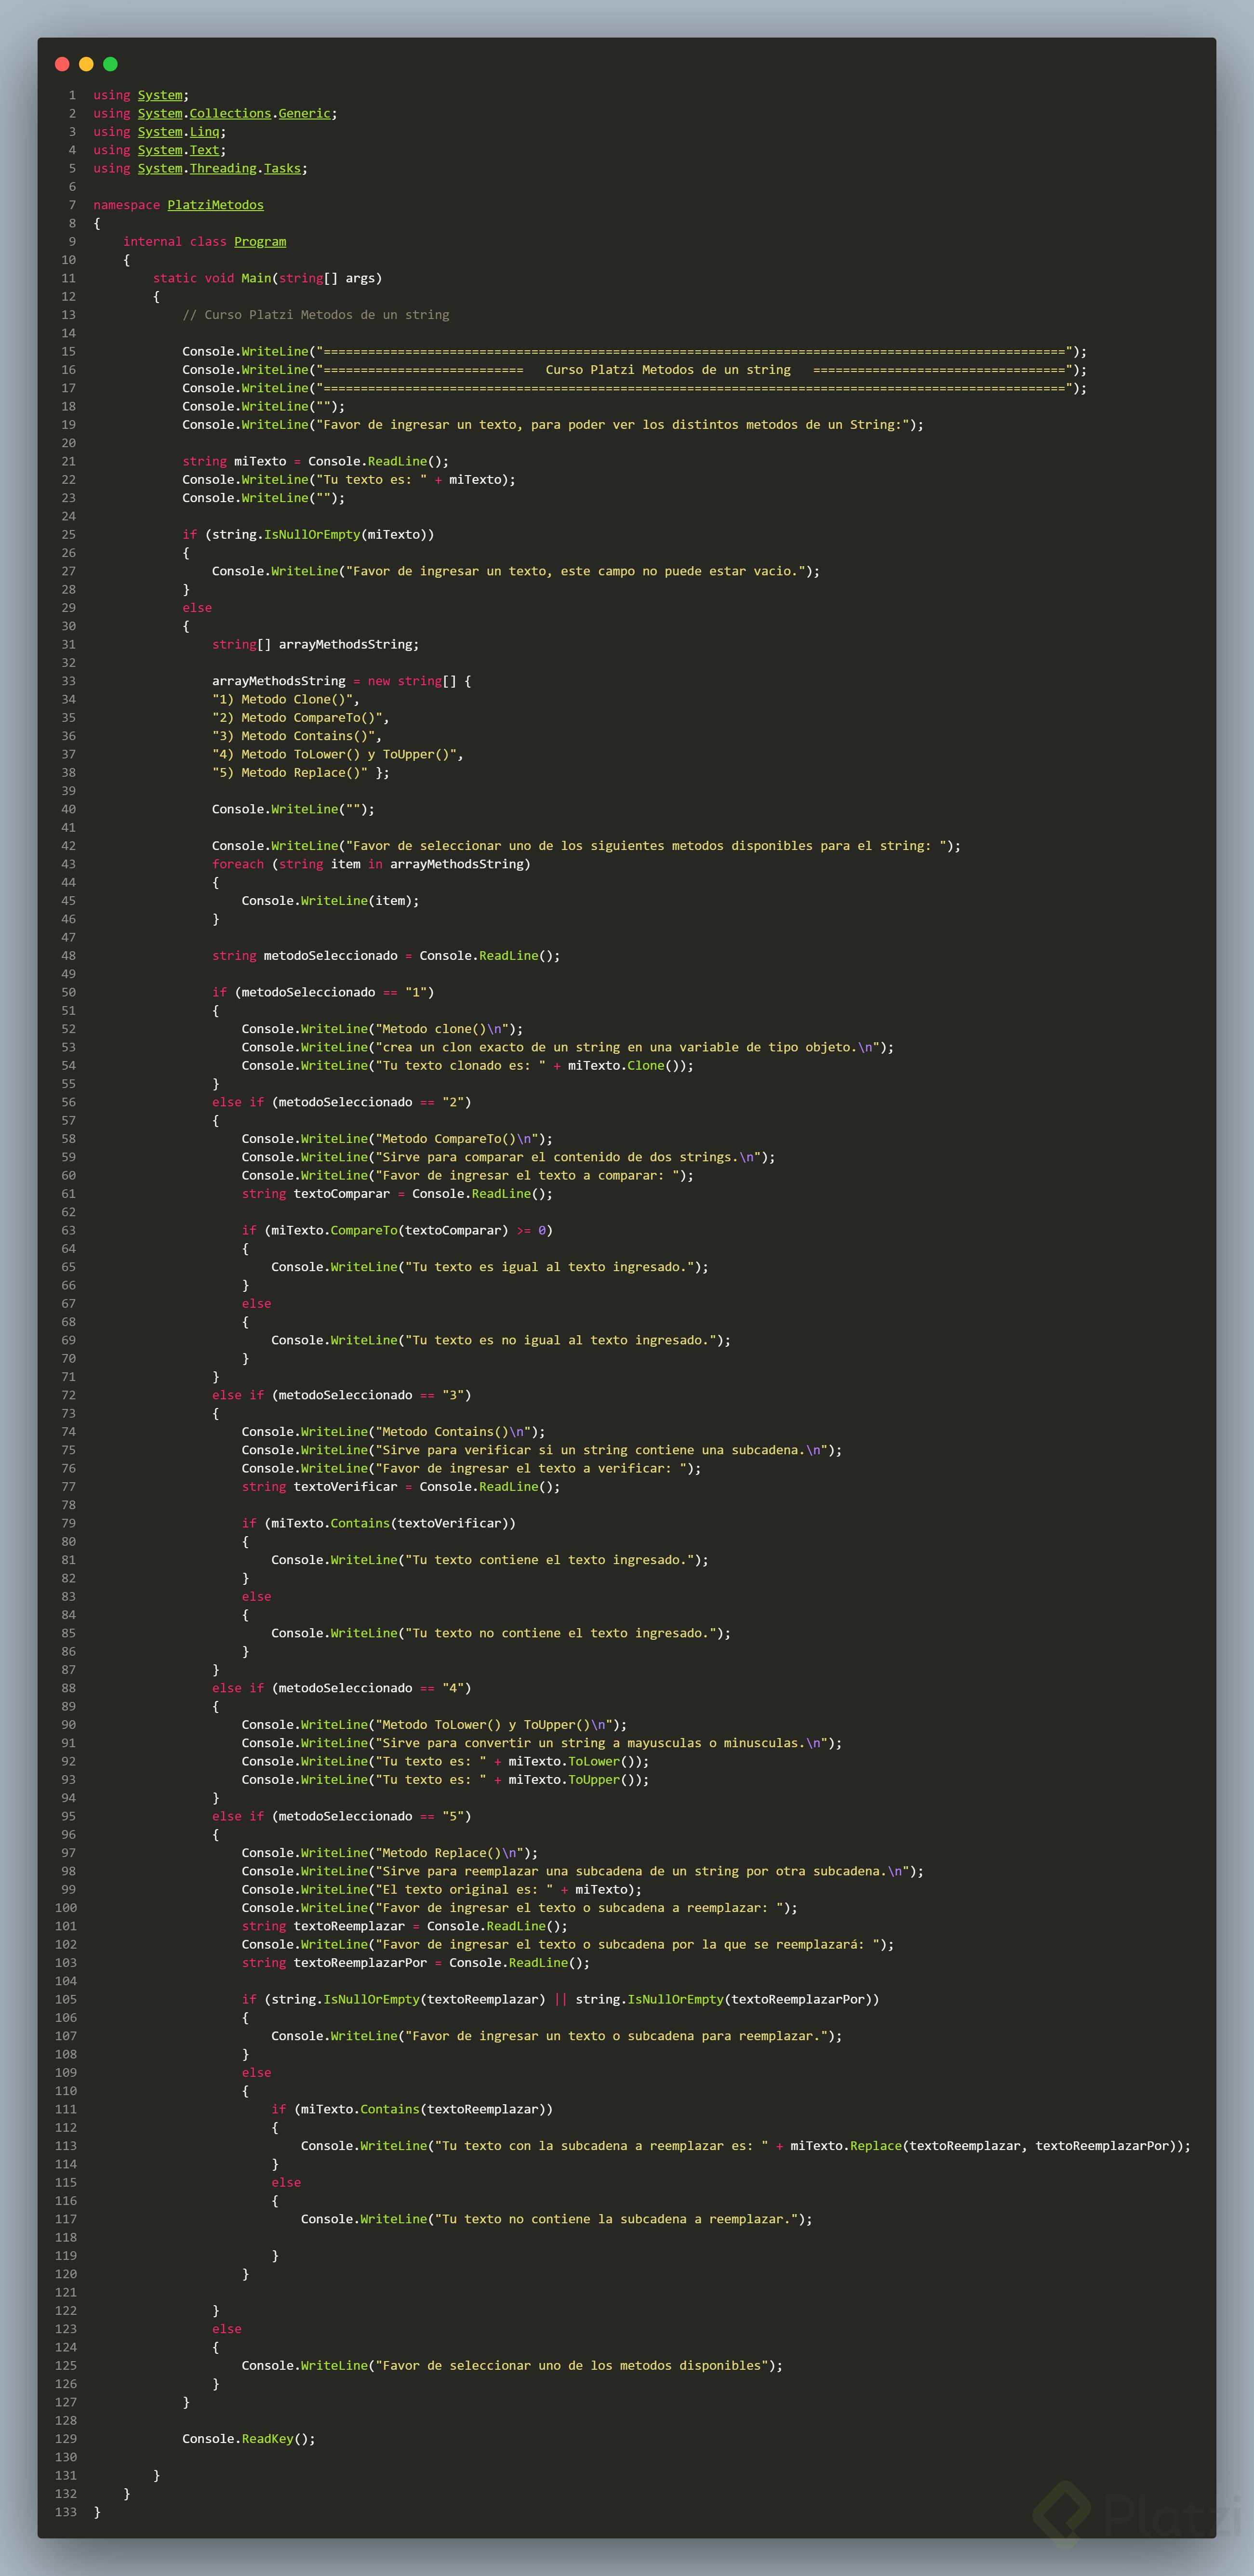The height and width of the screenshot is (2576, 1254).
Task: Click banner string 'Curso Platzi Metodos de un string' line 16
Action: click(x=668, y=370)
